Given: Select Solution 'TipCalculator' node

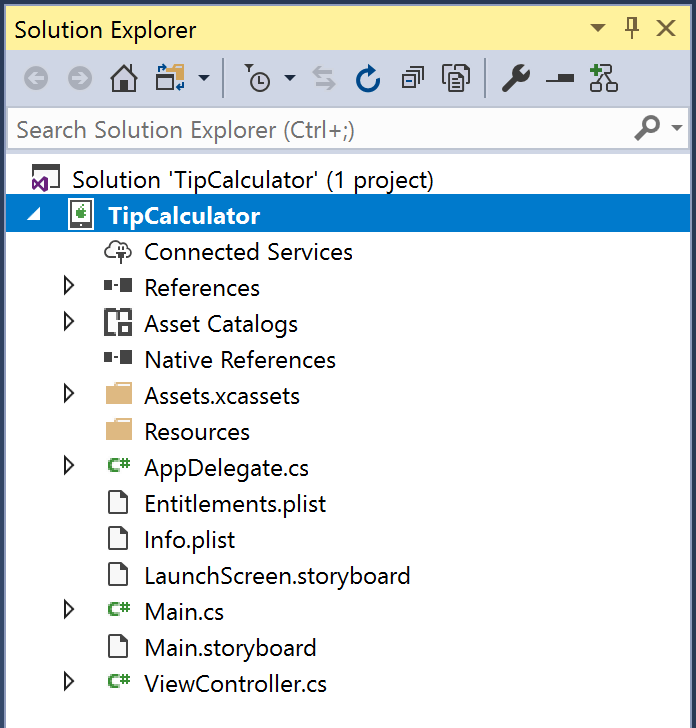Looking at the screenshot, I should 253,180.
